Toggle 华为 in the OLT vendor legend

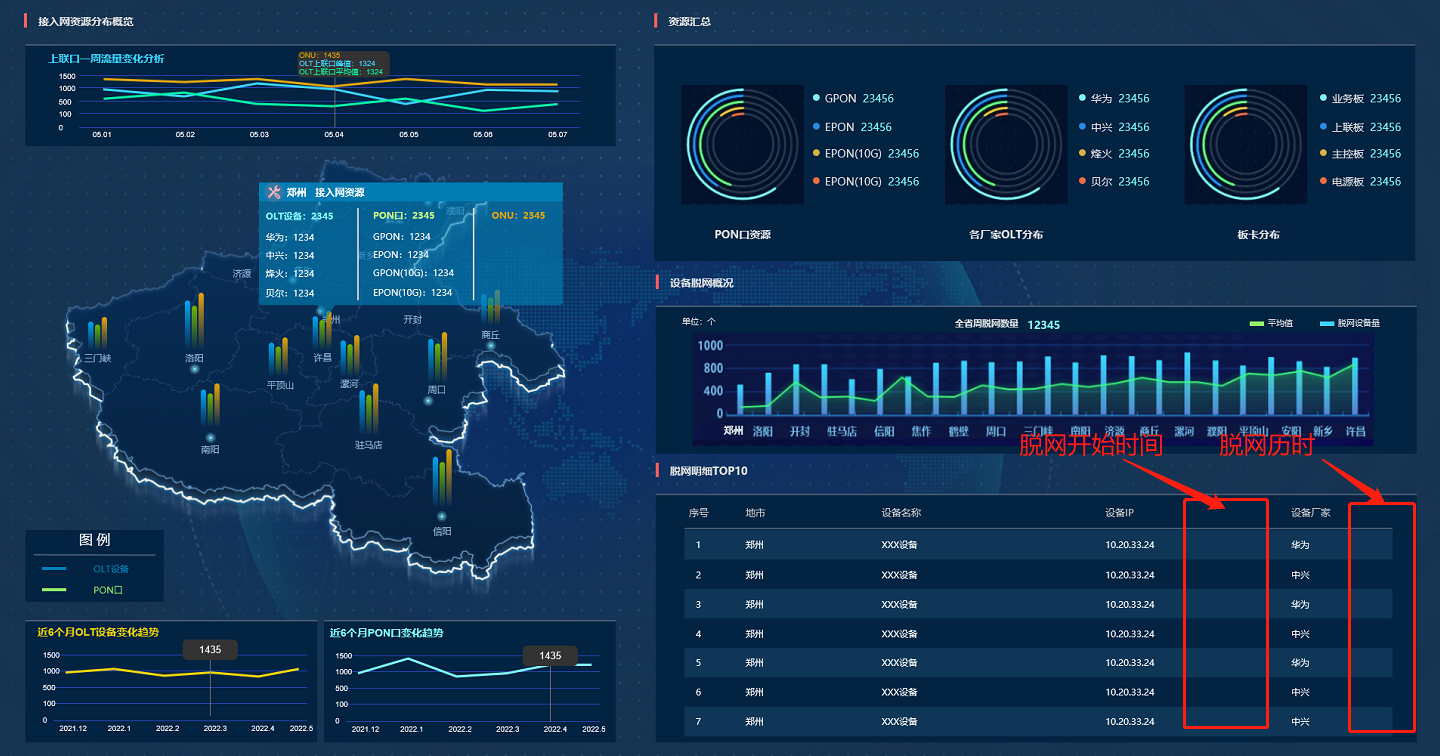1114,99
